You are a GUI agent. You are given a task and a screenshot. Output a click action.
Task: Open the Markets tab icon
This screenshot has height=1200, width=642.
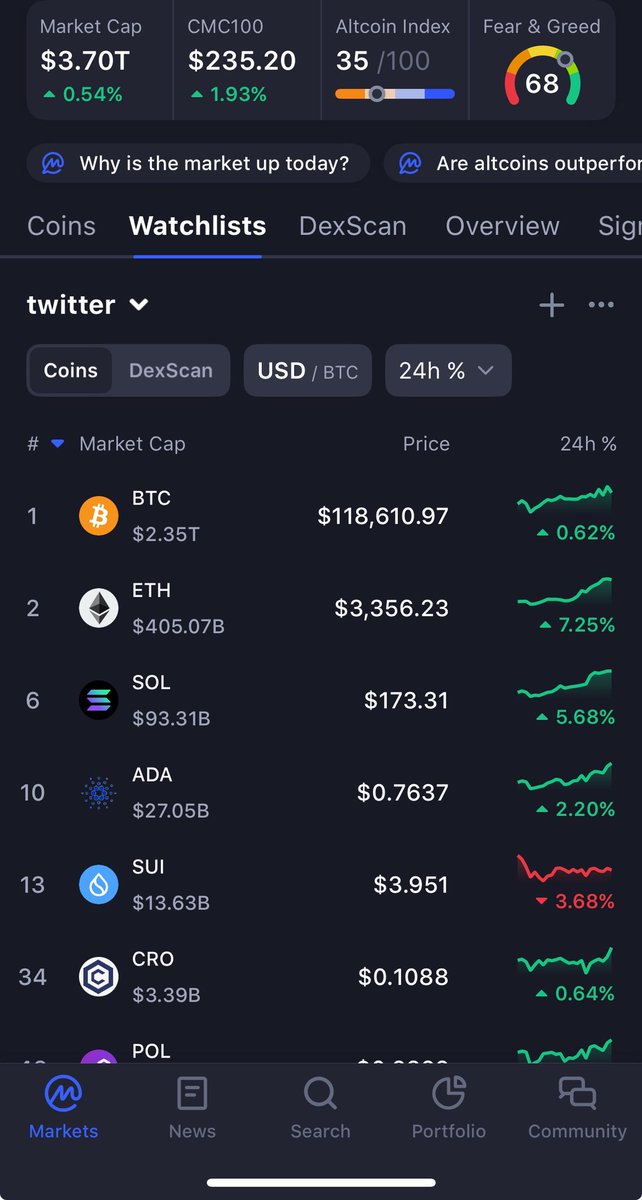63,1094
